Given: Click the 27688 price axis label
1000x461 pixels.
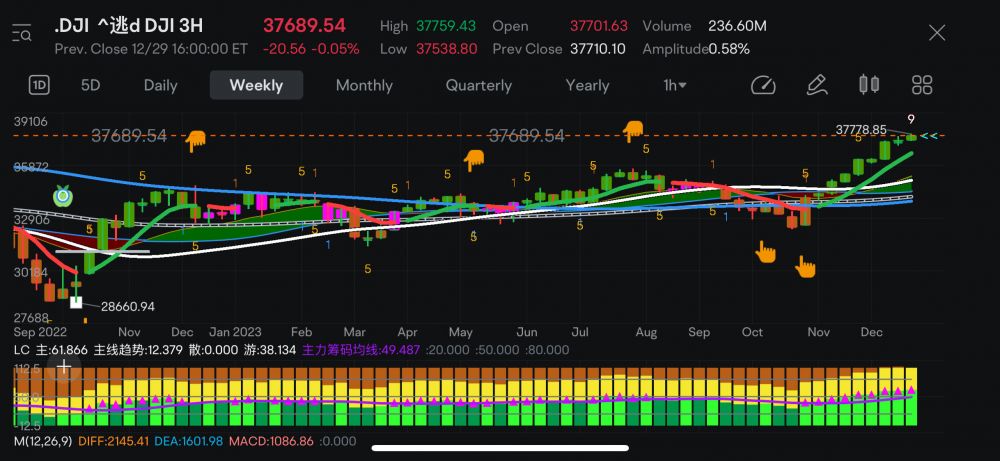Looking at the screenshot, I should coord(31,318).
